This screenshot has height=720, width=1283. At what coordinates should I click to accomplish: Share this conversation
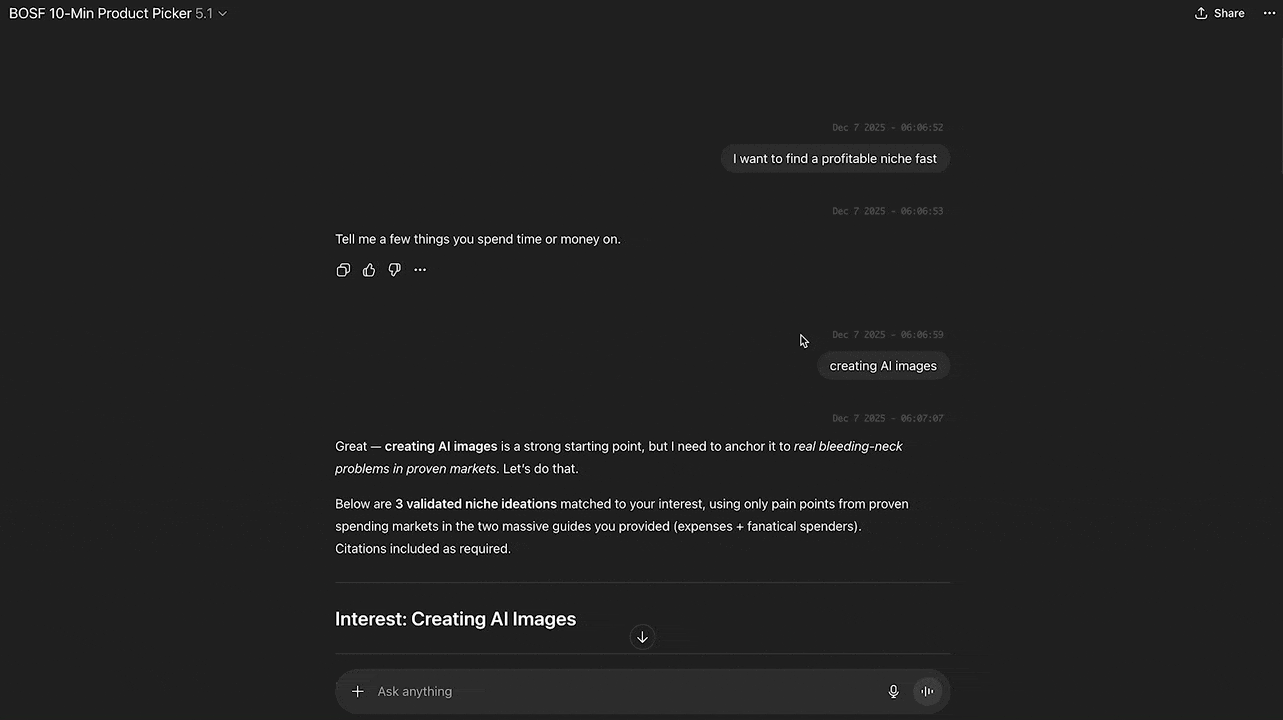(x=1219, y=13)
